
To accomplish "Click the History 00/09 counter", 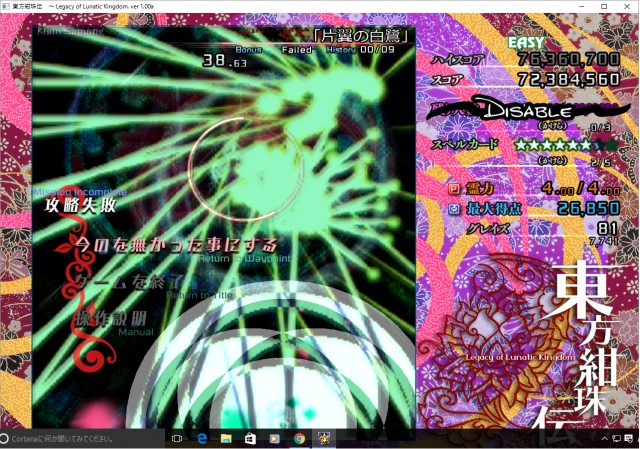I will pos(360,50).
